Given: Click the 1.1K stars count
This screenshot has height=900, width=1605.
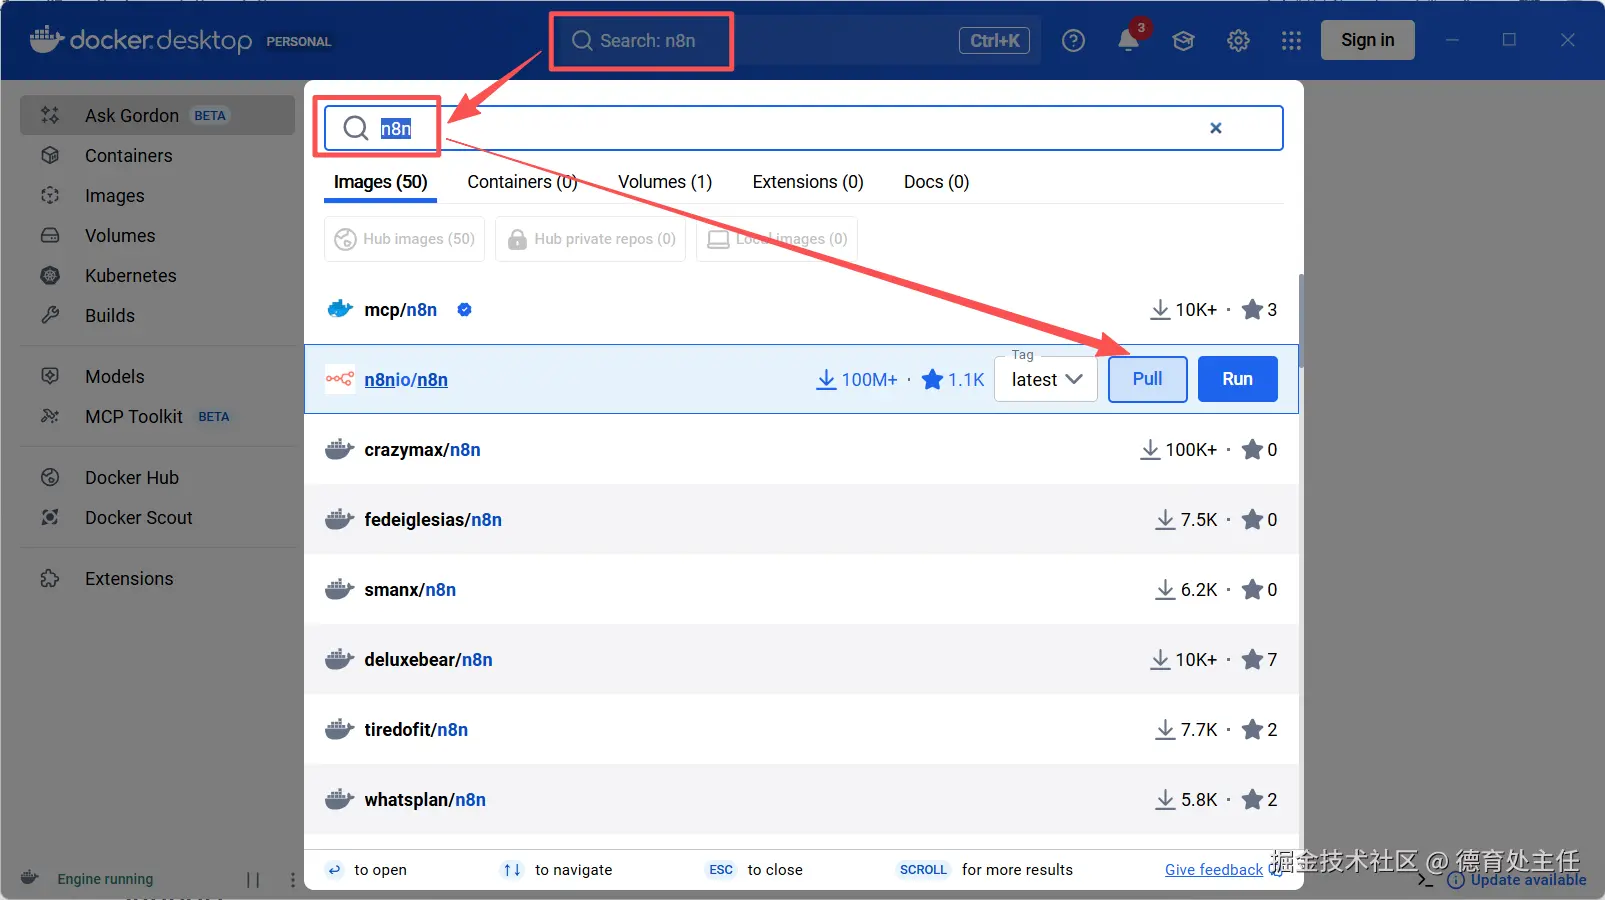Looking at the screenshot, I should pyautogui.click(x=953, y=380).
